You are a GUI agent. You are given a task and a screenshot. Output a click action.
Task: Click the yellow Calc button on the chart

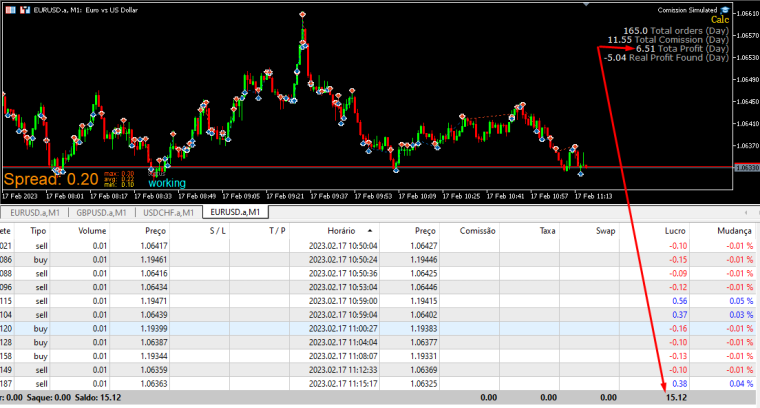point(720,19)
